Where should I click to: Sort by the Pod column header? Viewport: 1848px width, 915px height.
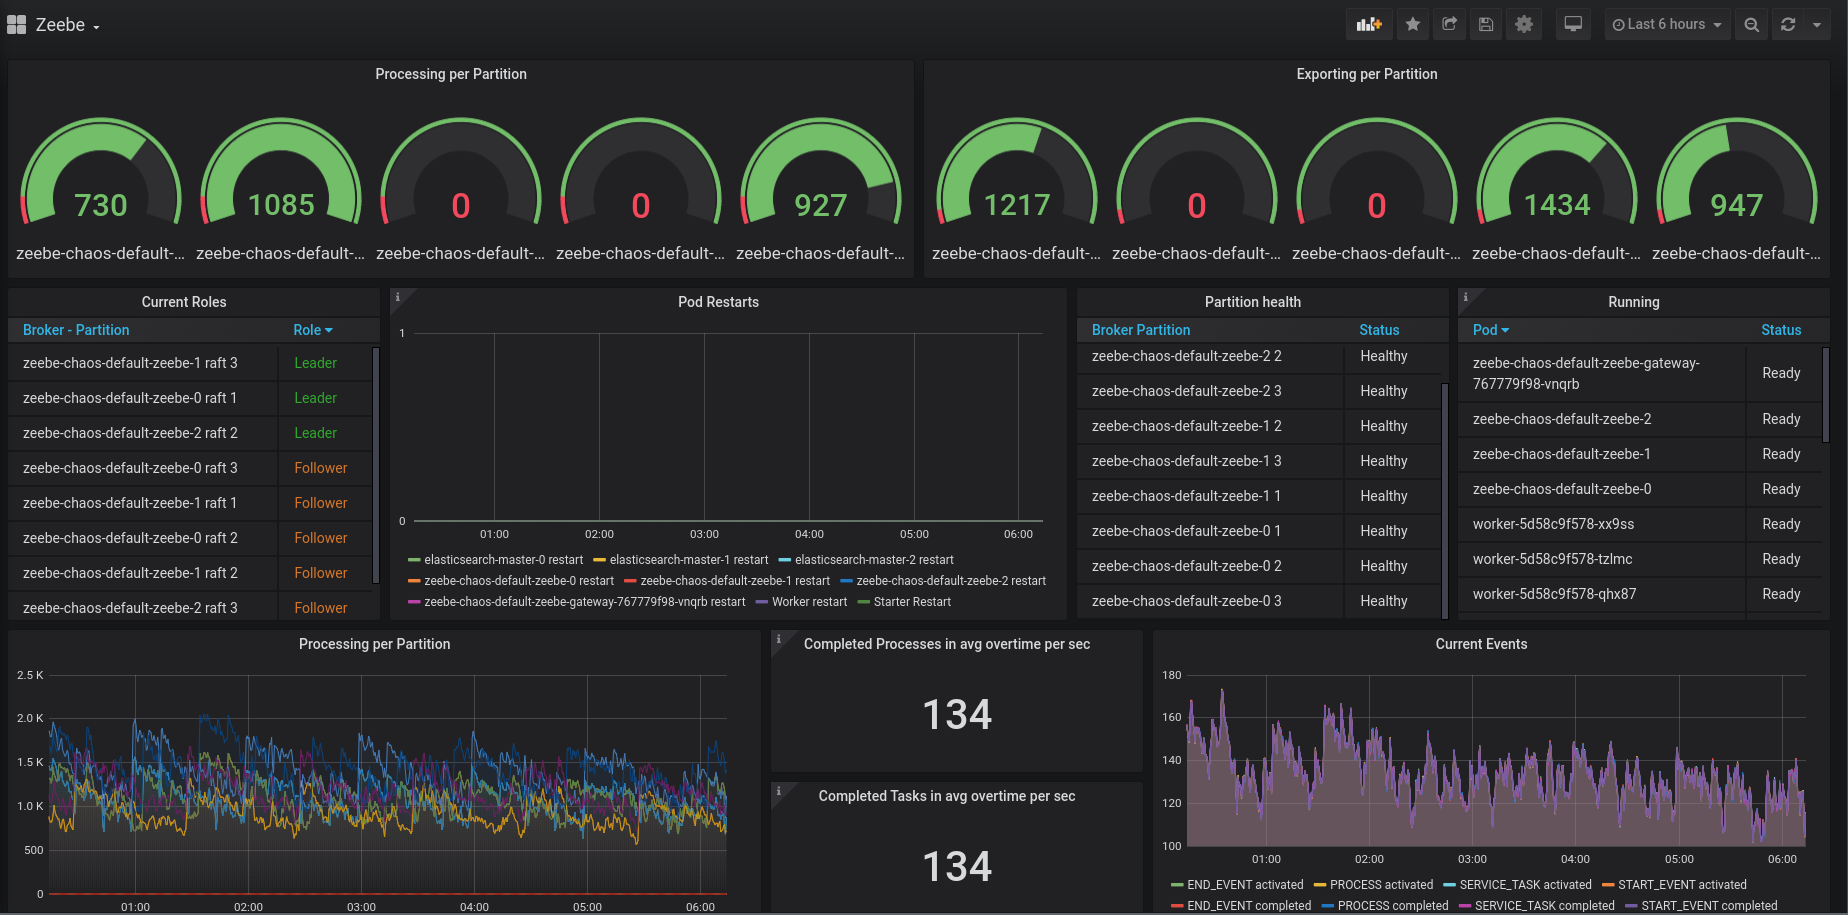(1491, 330)
